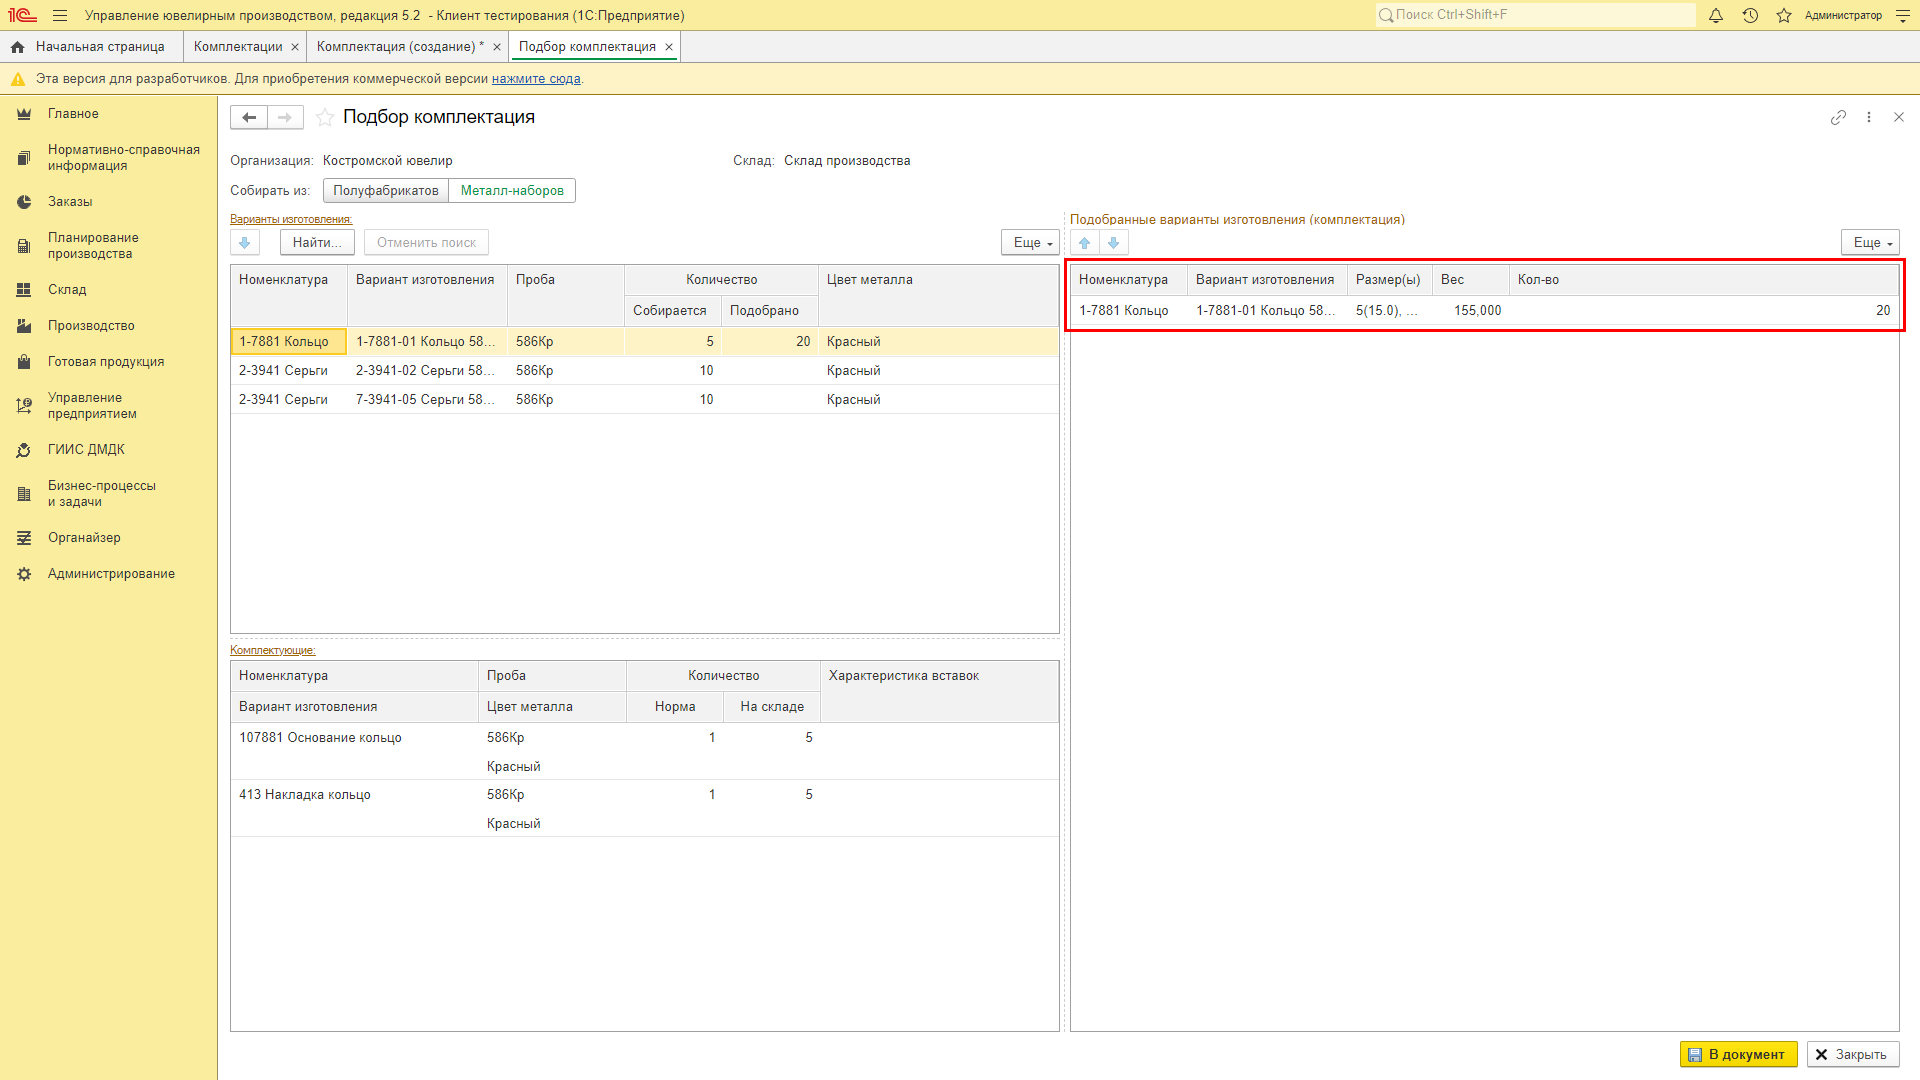The height and width of the screenshot is (1080, 1920).
Task: Open favorites star in title bar
Action: (x=1784, y=15)
